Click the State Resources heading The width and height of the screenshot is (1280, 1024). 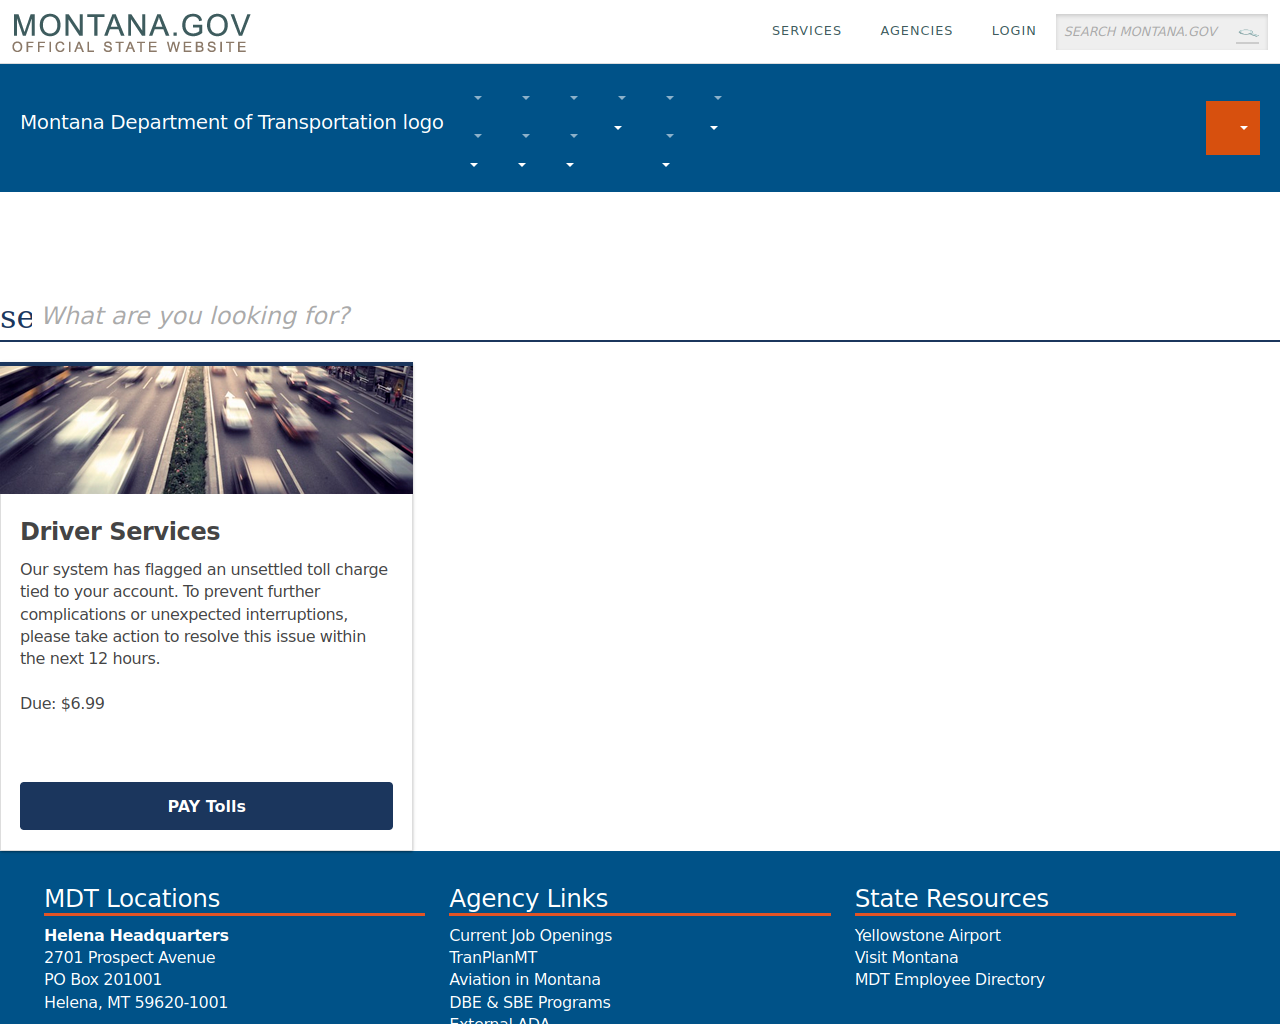[951, 898]
